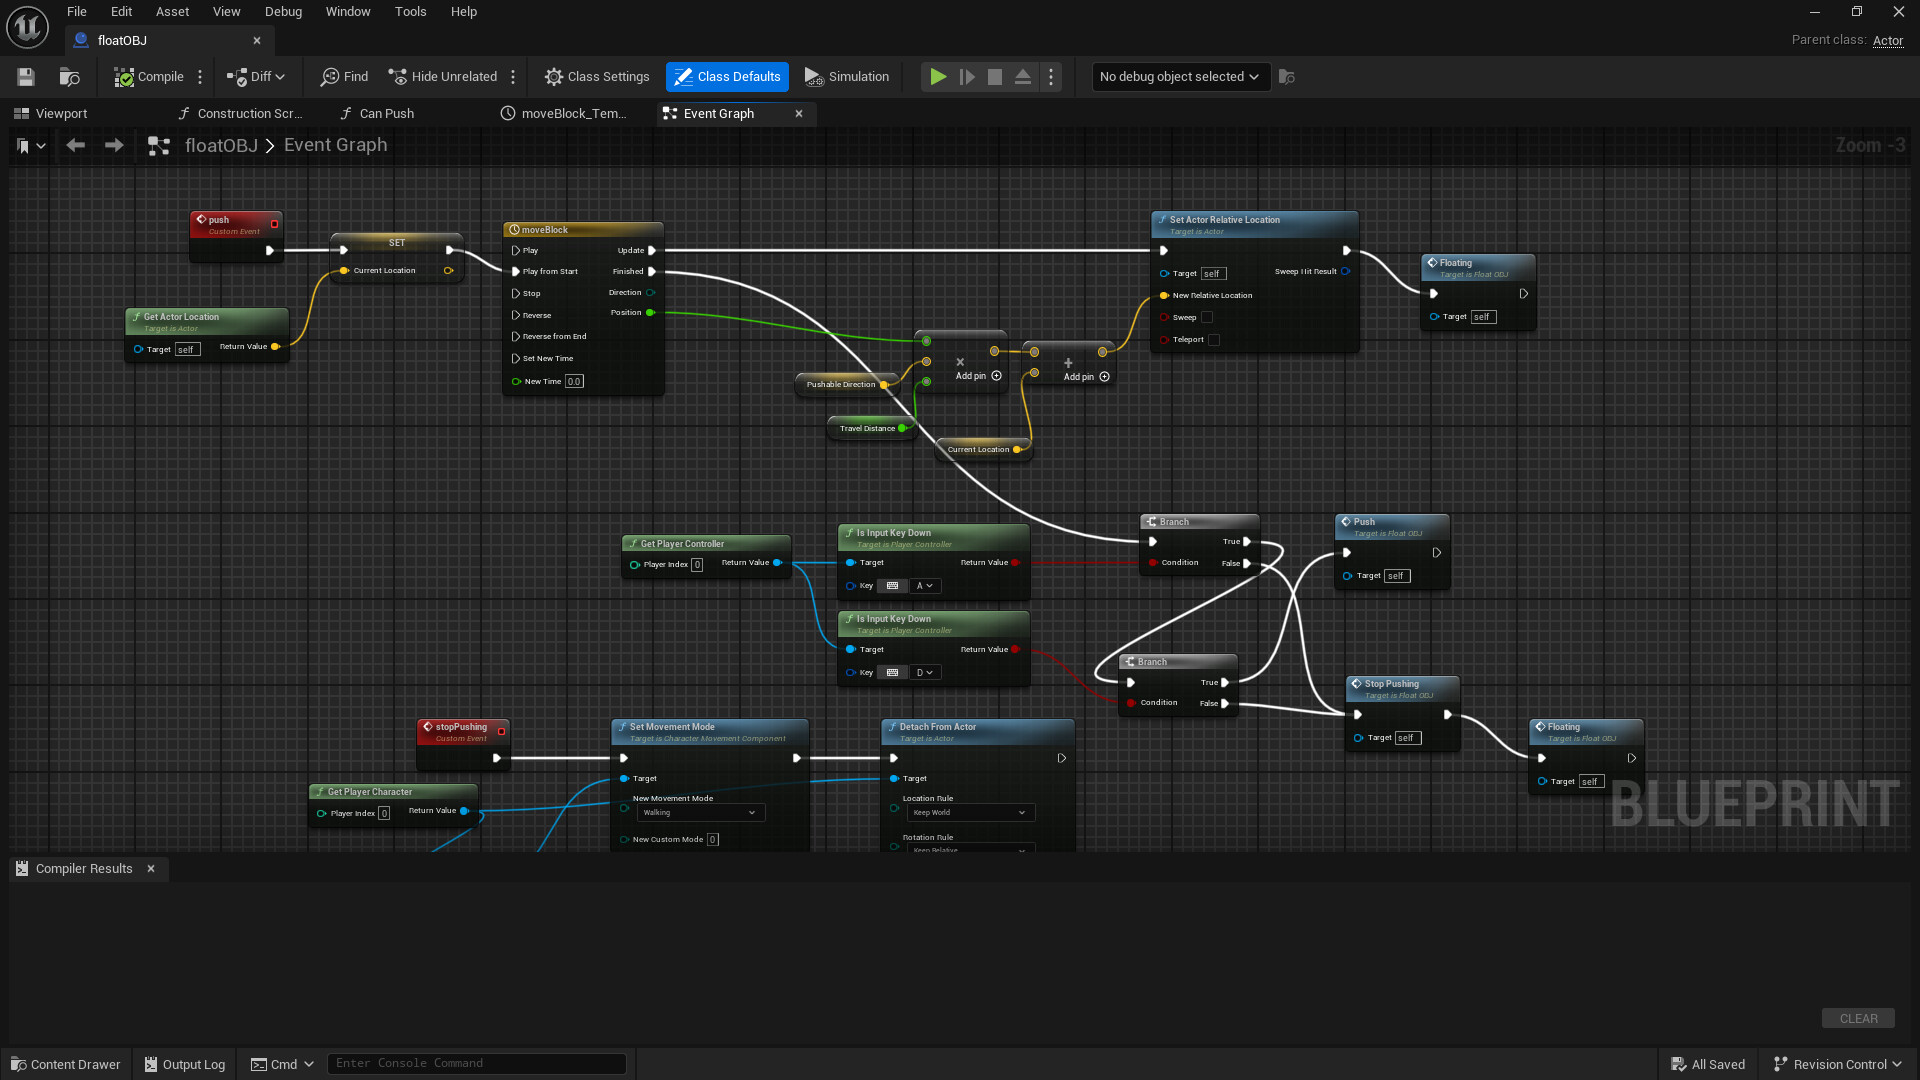Adjust the New Time value on moveBlock

coord(574,381)
